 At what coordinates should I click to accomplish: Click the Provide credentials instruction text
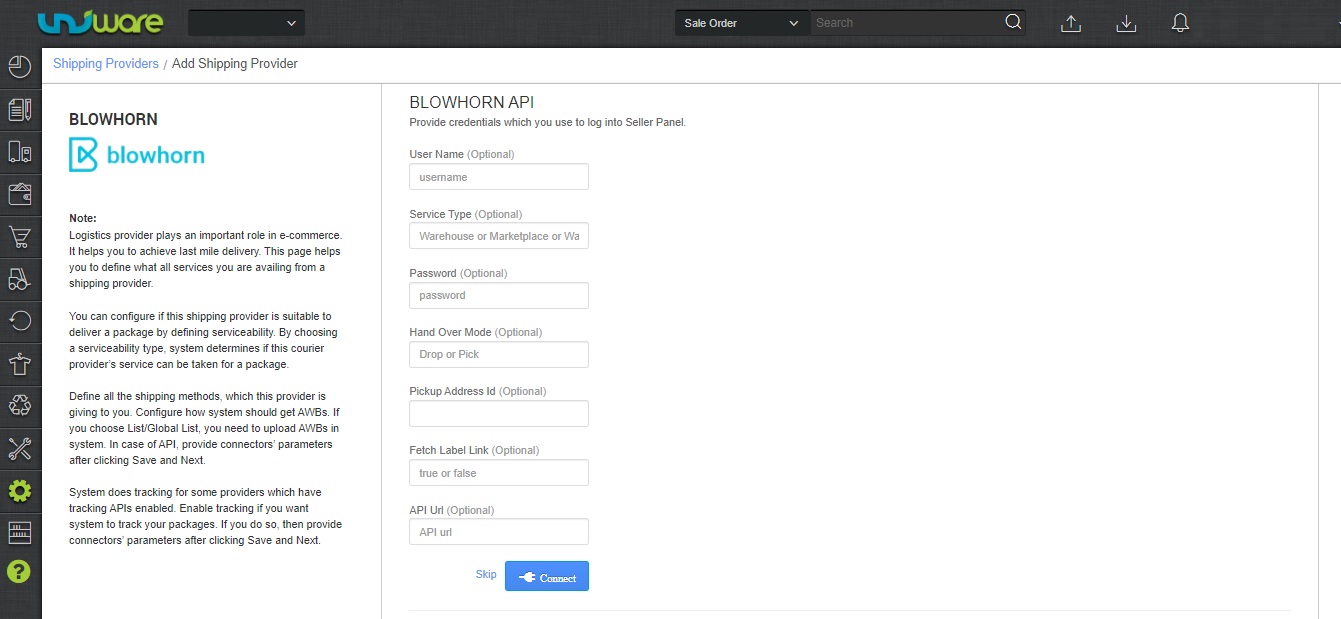(x=548, y=122)
